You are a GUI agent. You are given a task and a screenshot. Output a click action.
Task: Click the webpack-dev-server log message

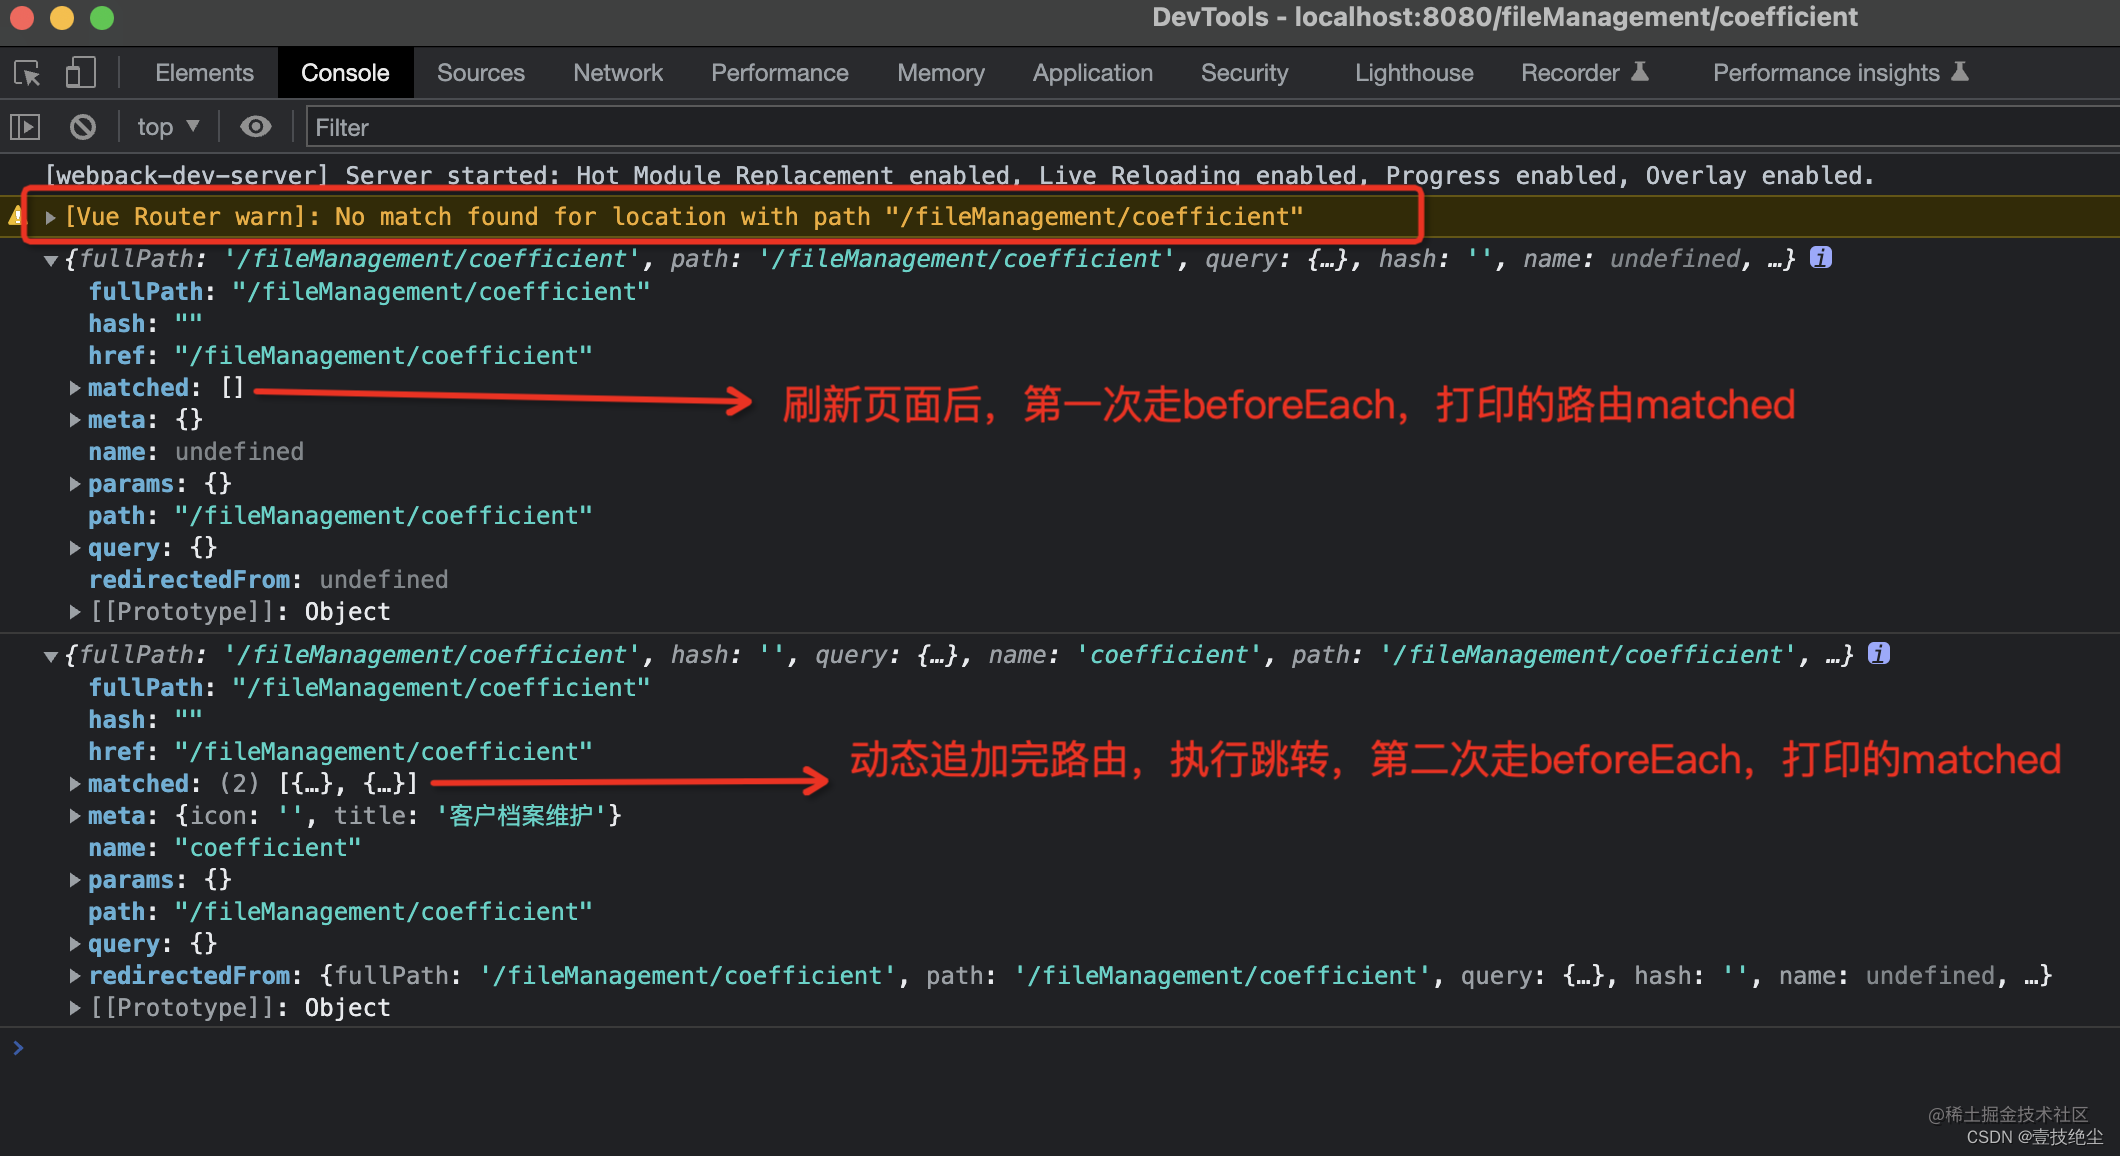coord(960,176)
